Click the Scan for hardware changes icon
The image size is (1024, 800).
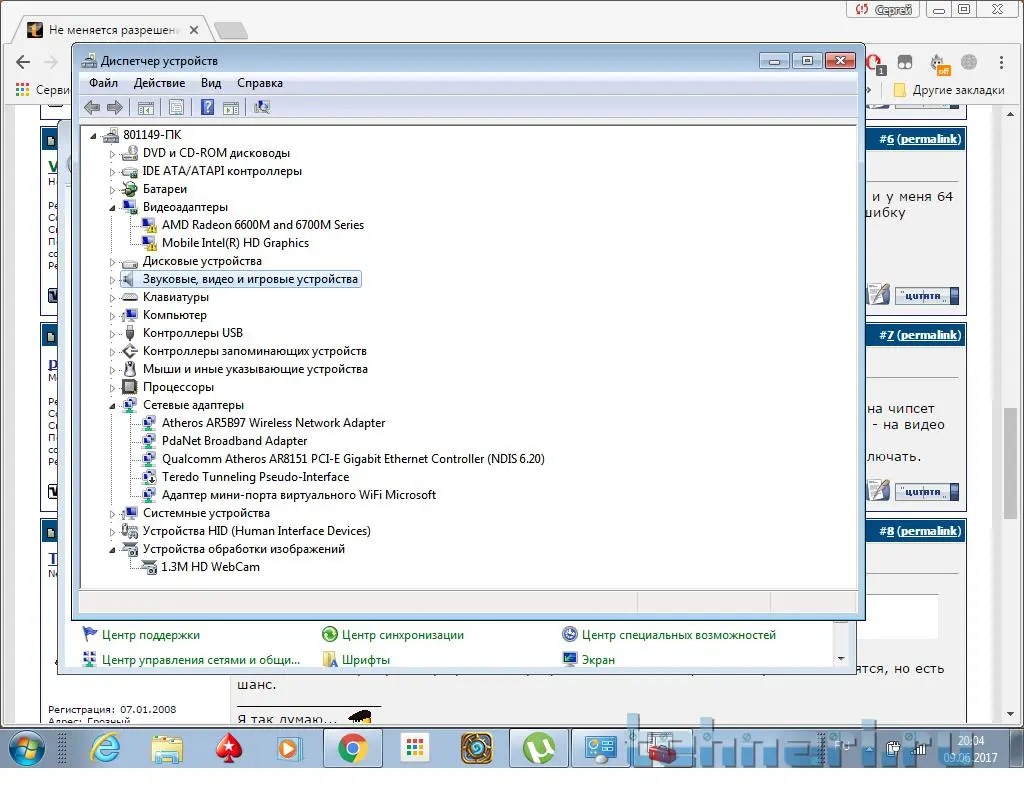262,107
